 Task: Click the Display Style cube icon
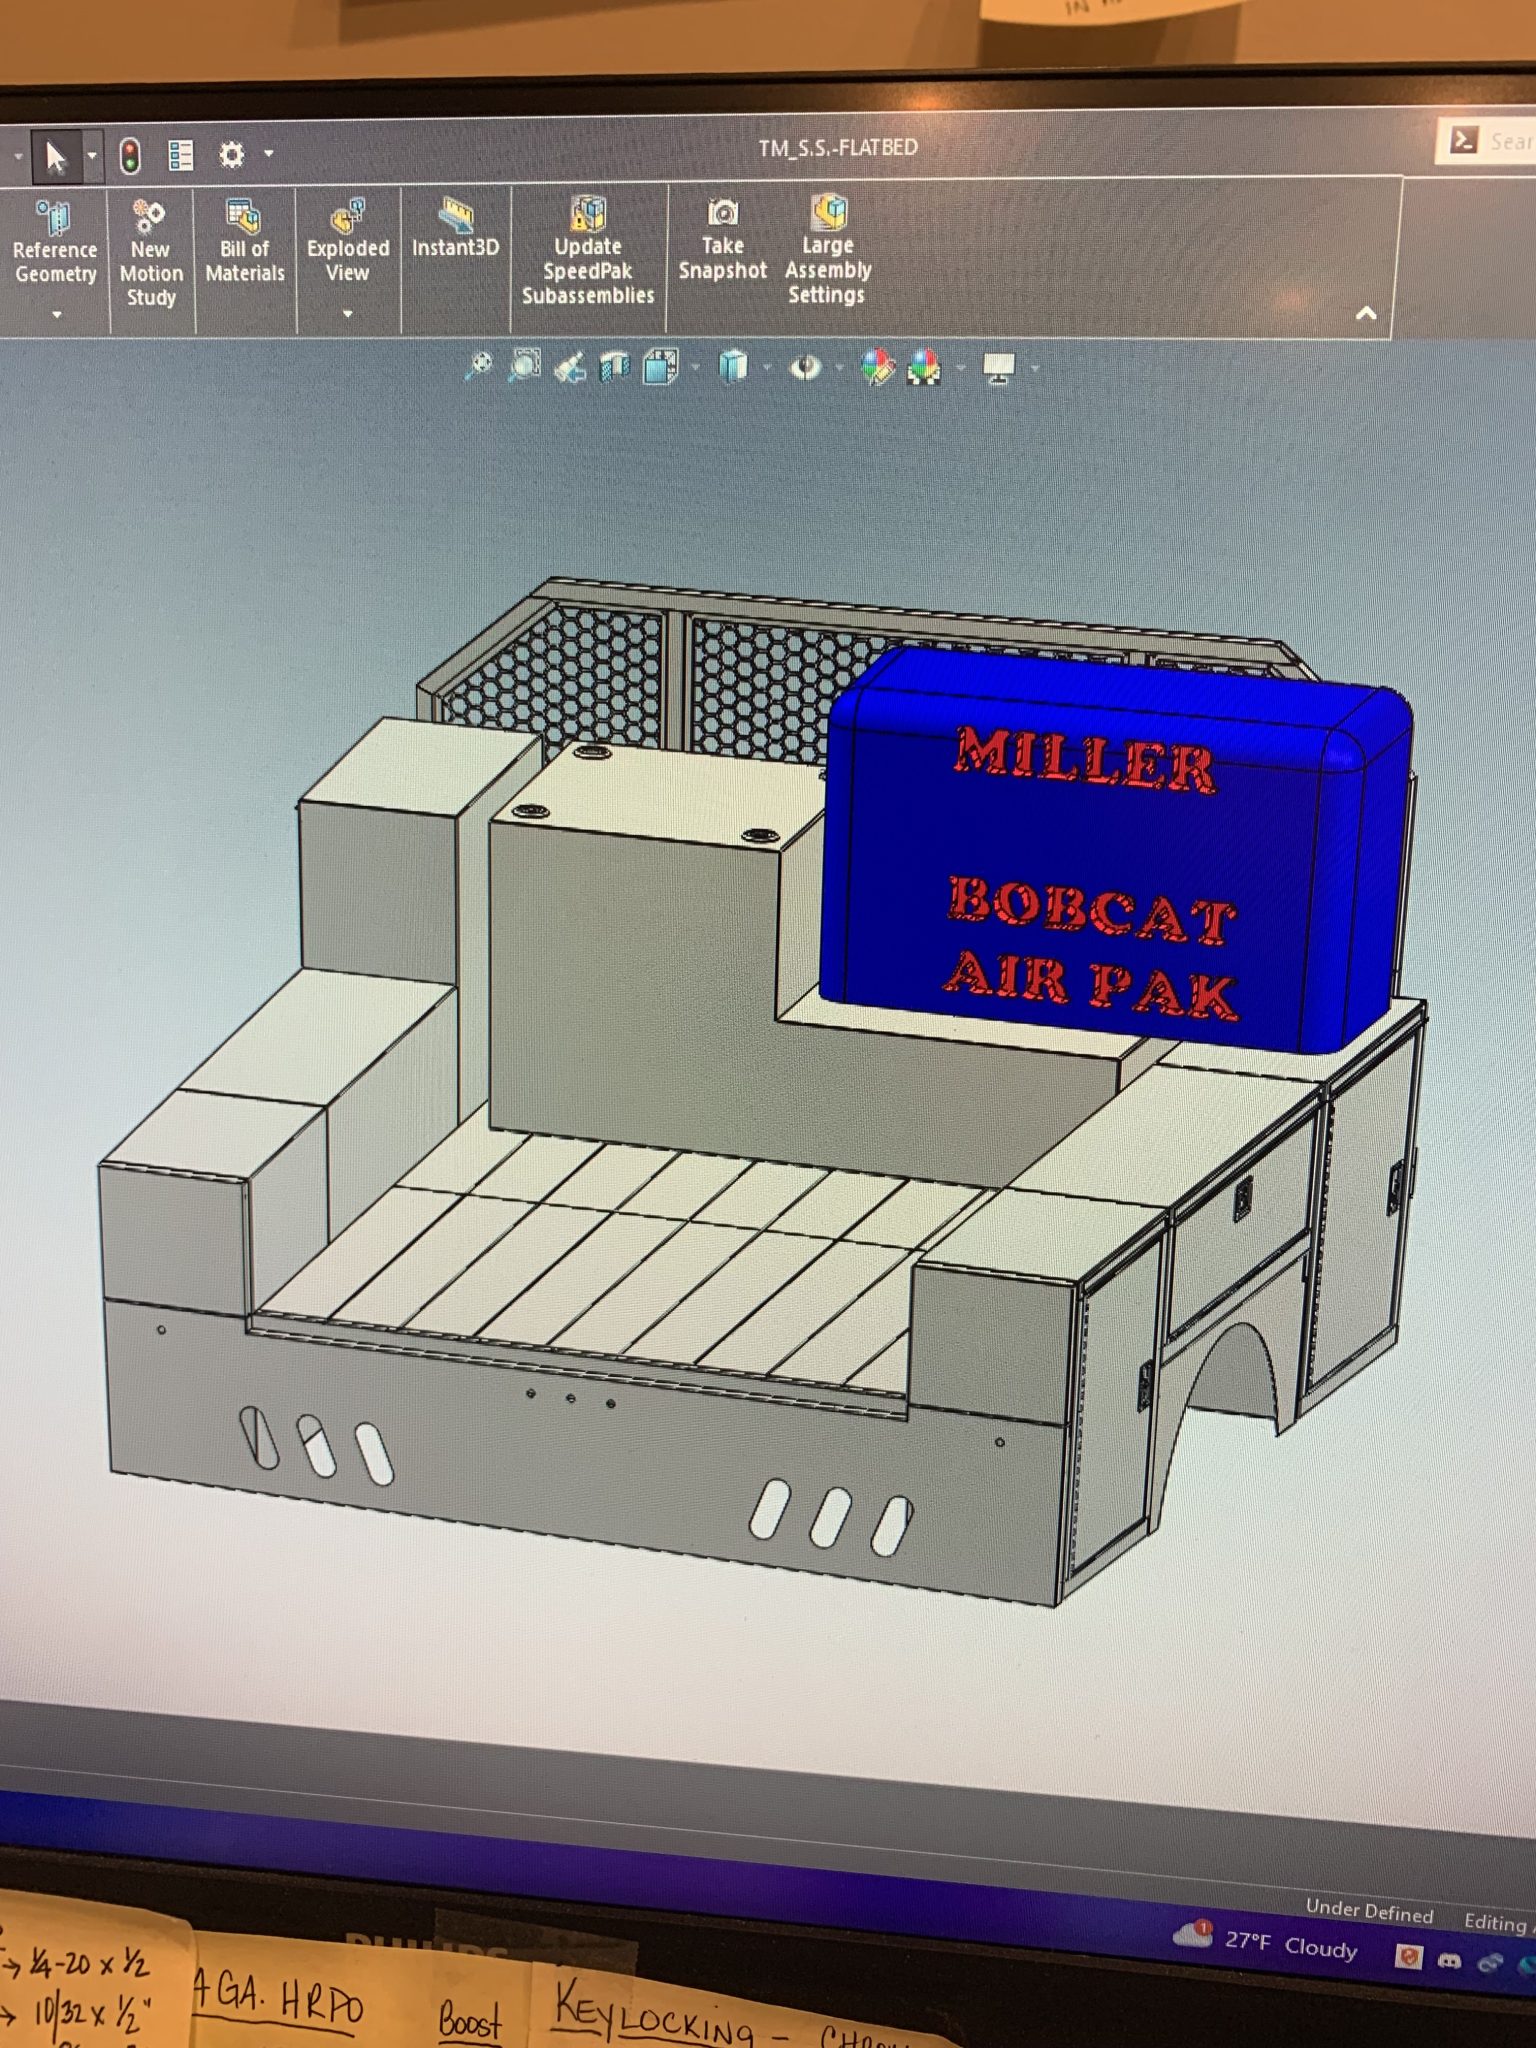point(733,367)
